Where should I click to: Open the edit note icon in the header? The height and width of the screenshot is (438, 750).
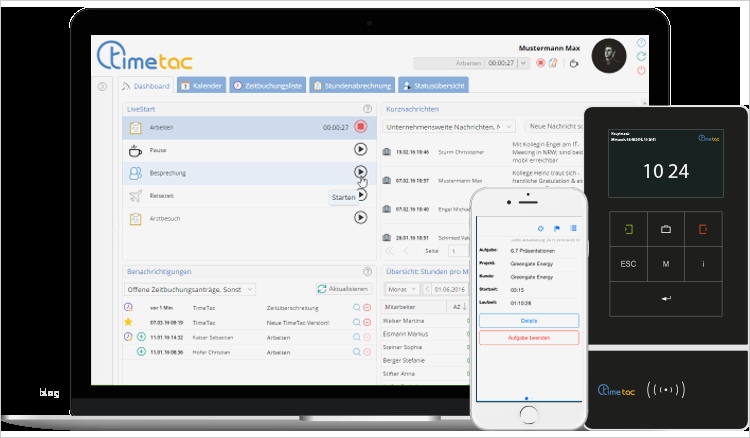click(553, 63)
